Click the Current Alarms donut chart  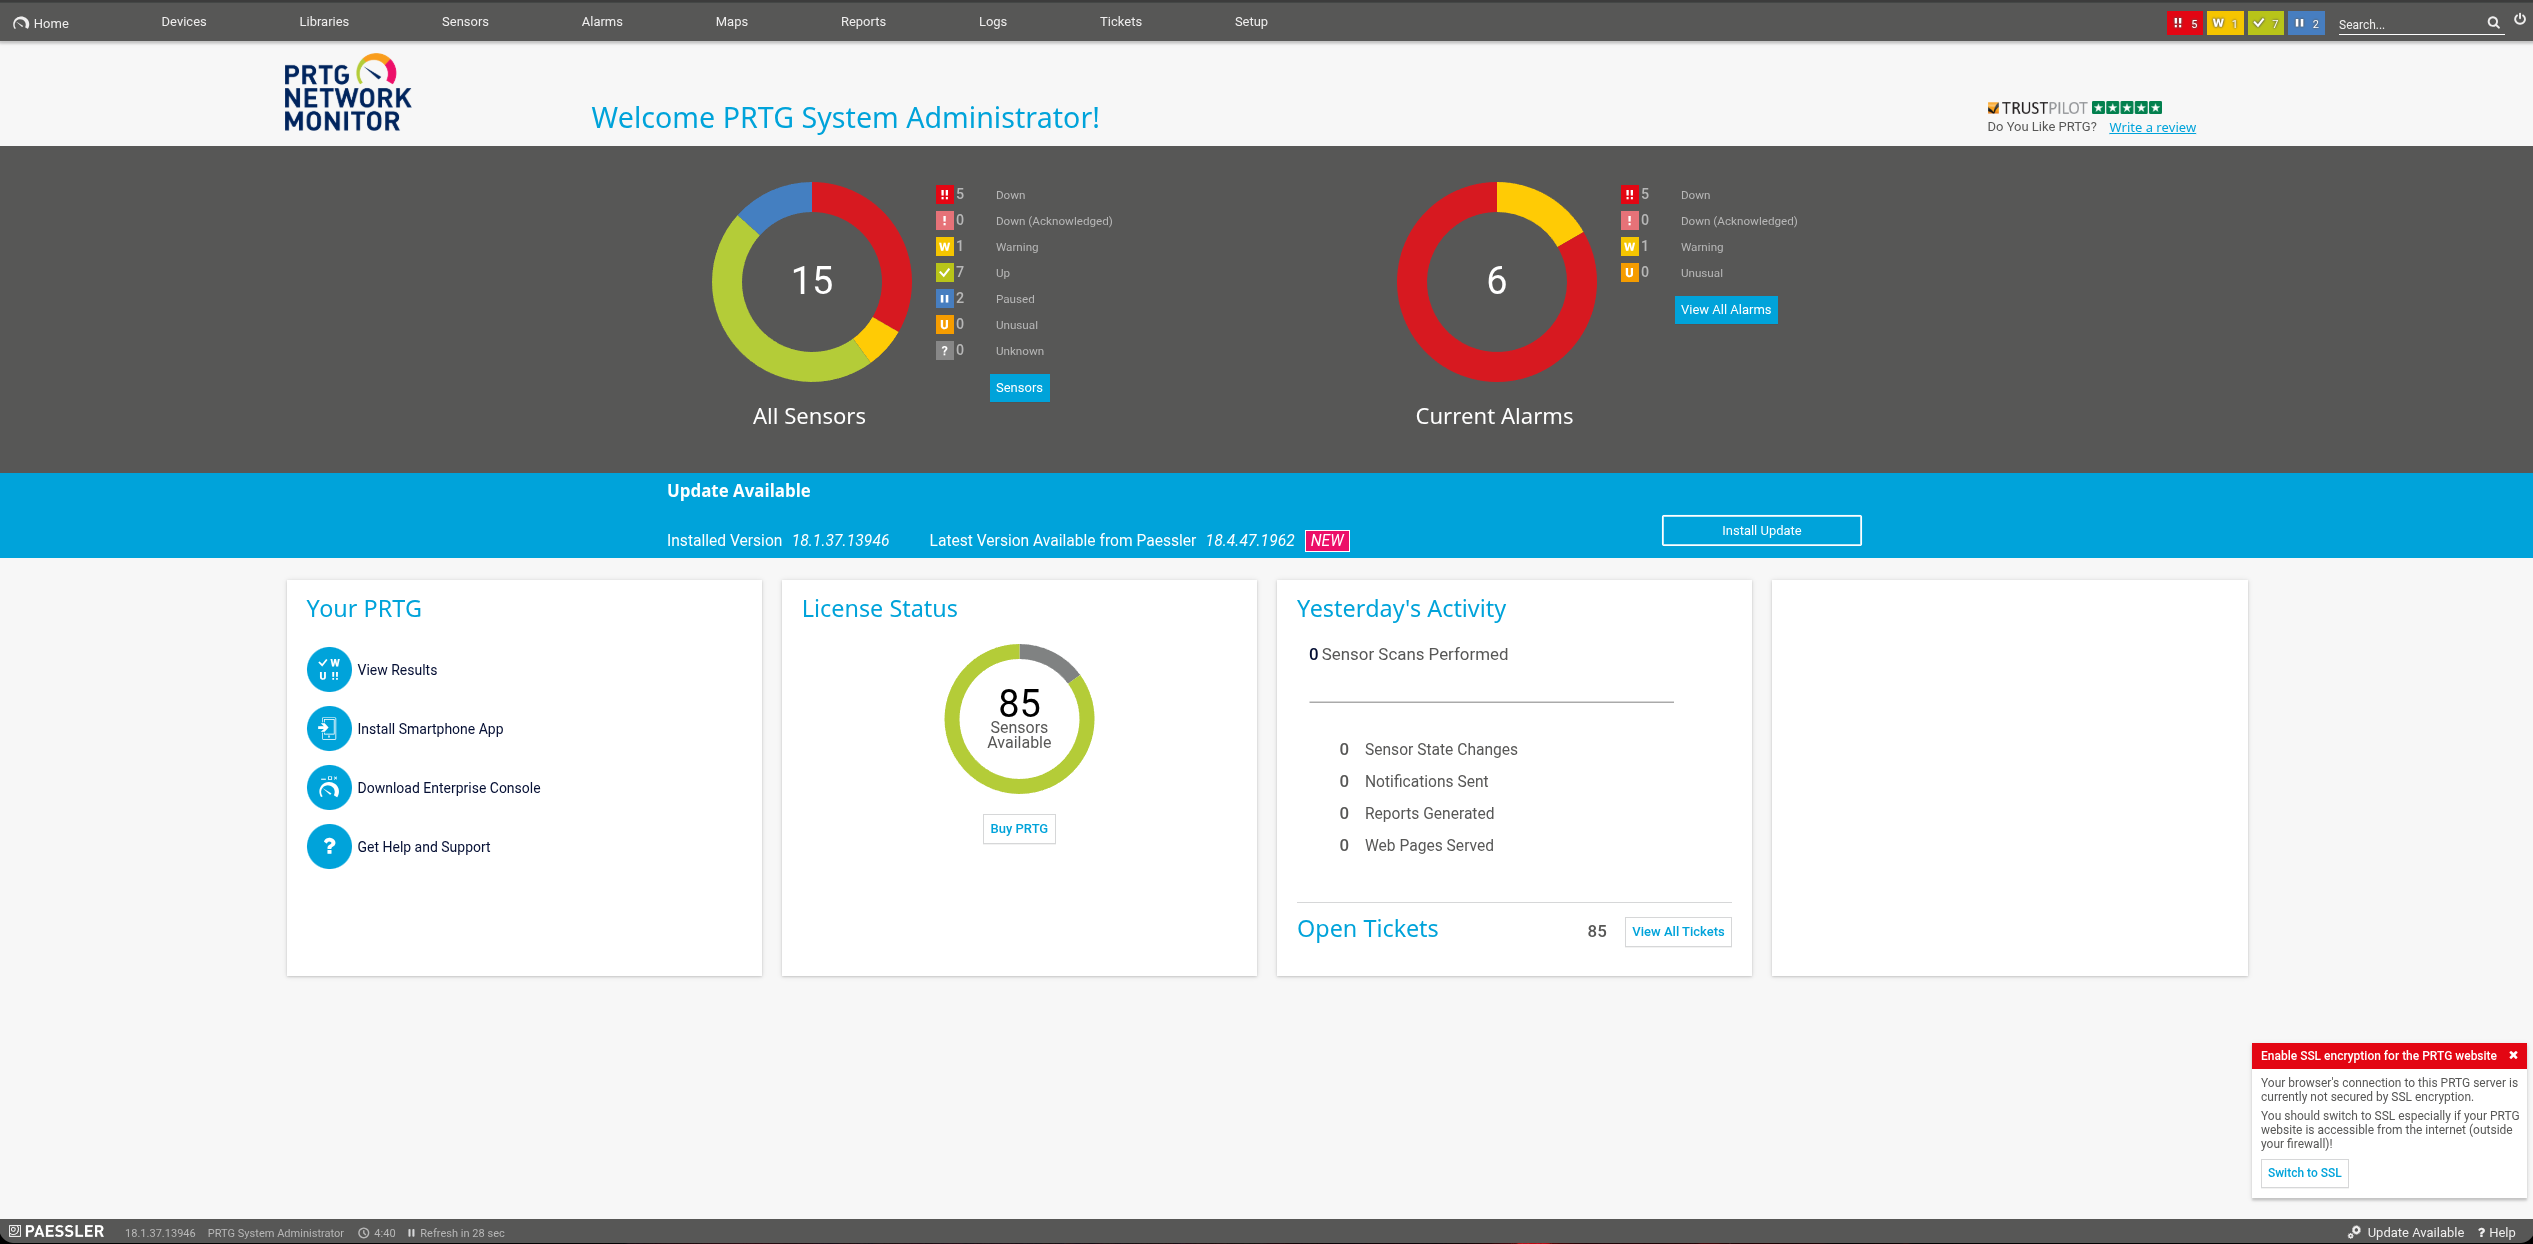tap(1497, 281)
